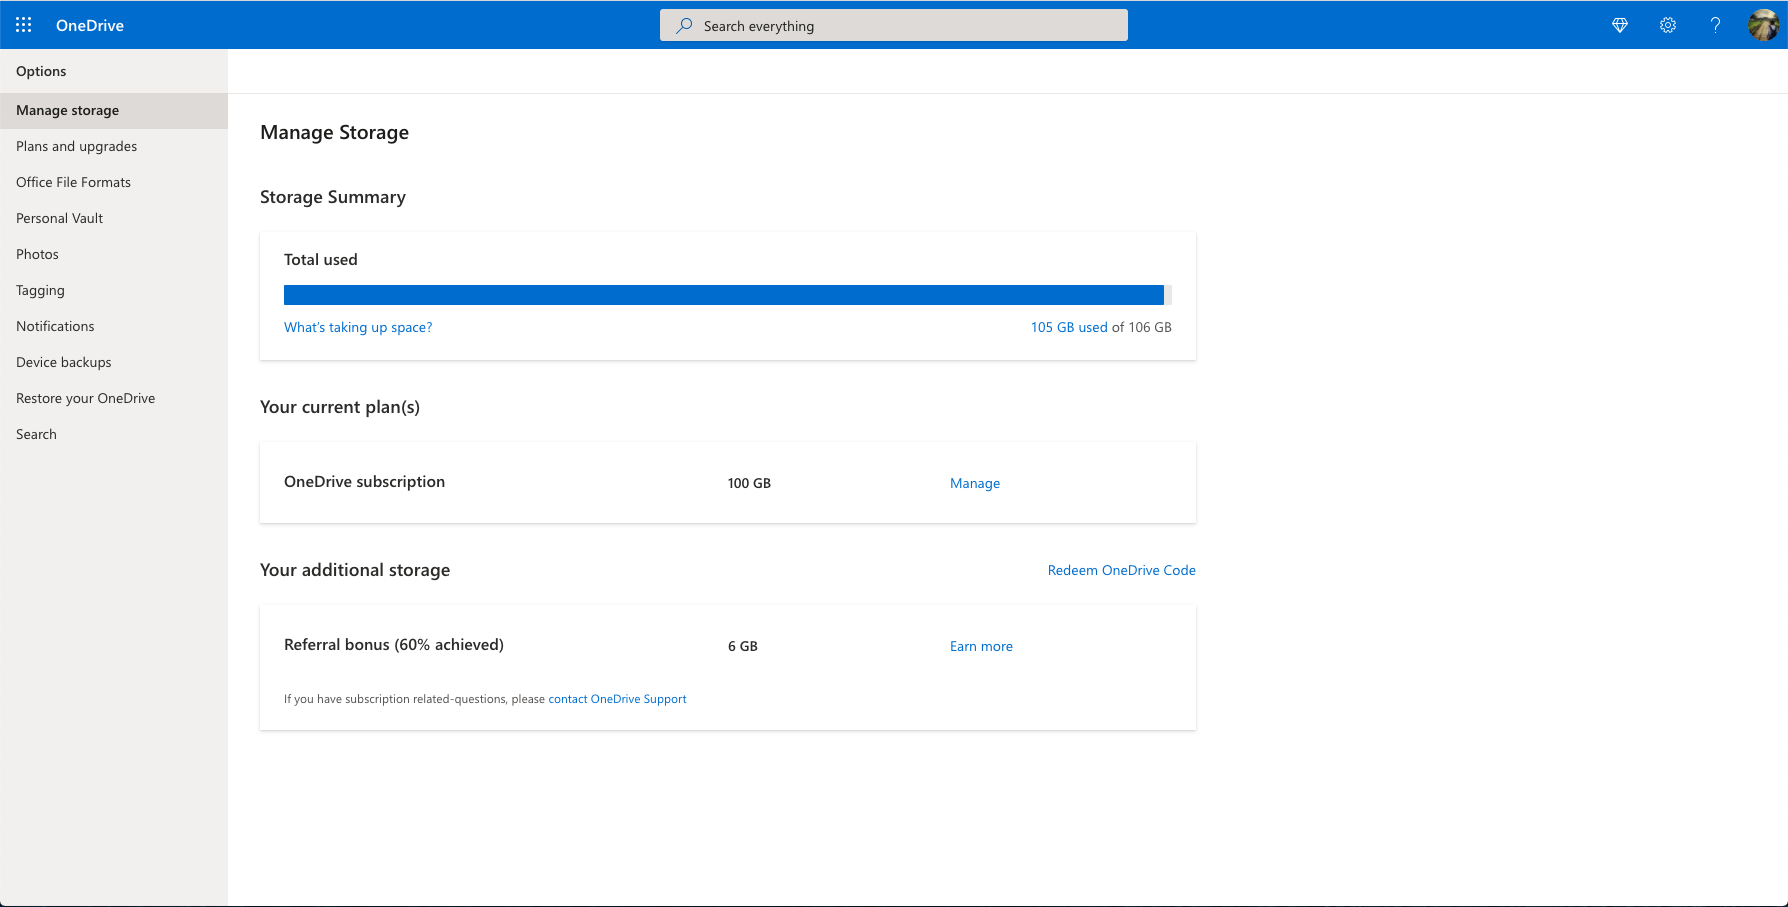Open the settings gear icon

pos(1668,25)
